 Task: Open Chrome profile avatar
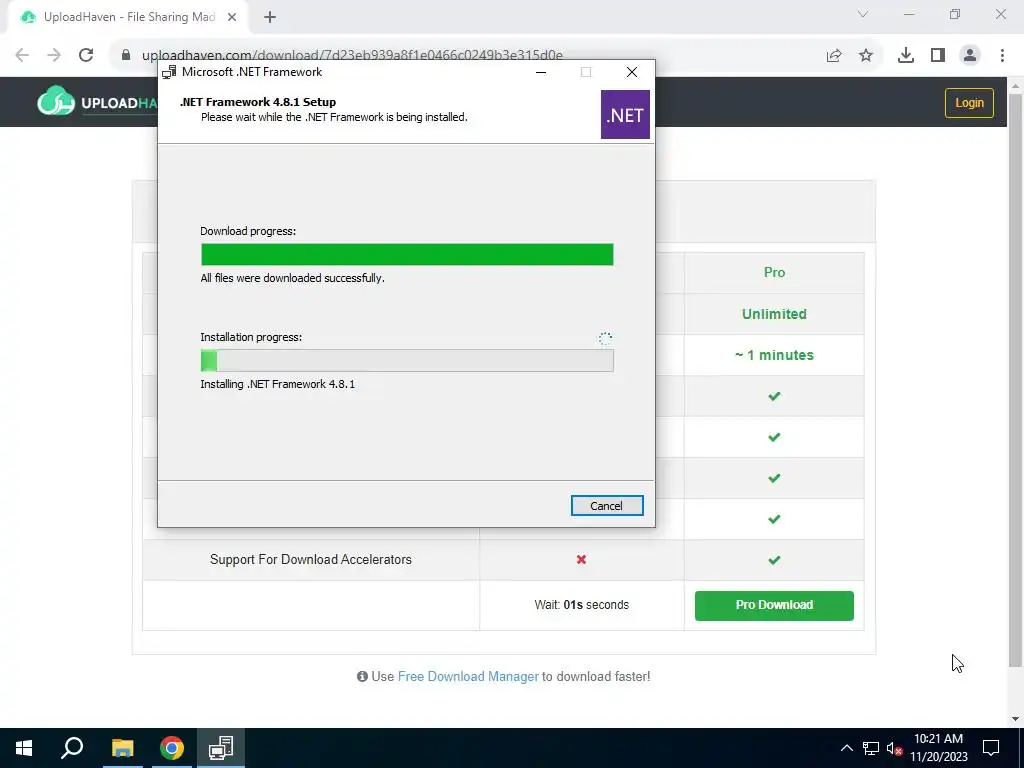pyautogui.click(x=970, y=56)
